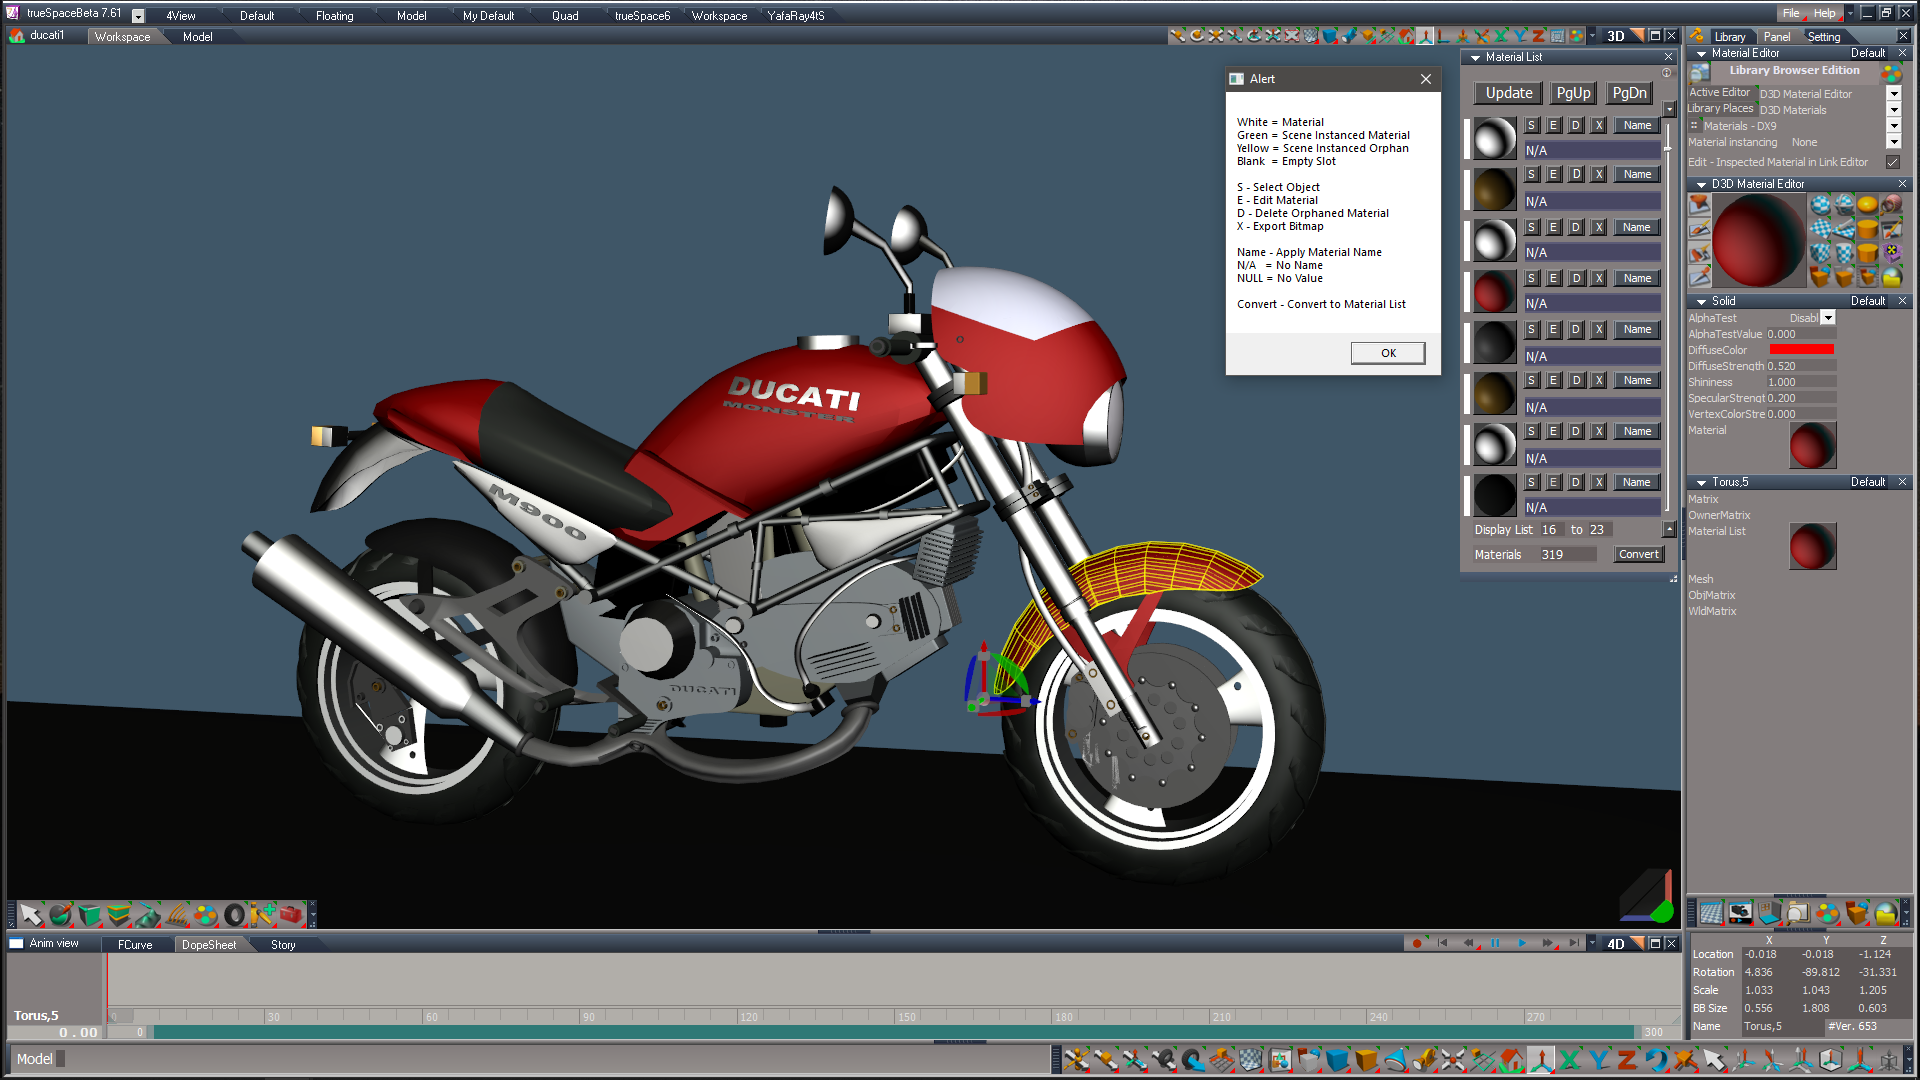Click the Material List vertical slider
Image resolution: width=1920 pixels, height=1080 pixels.
pos(1668,320)
